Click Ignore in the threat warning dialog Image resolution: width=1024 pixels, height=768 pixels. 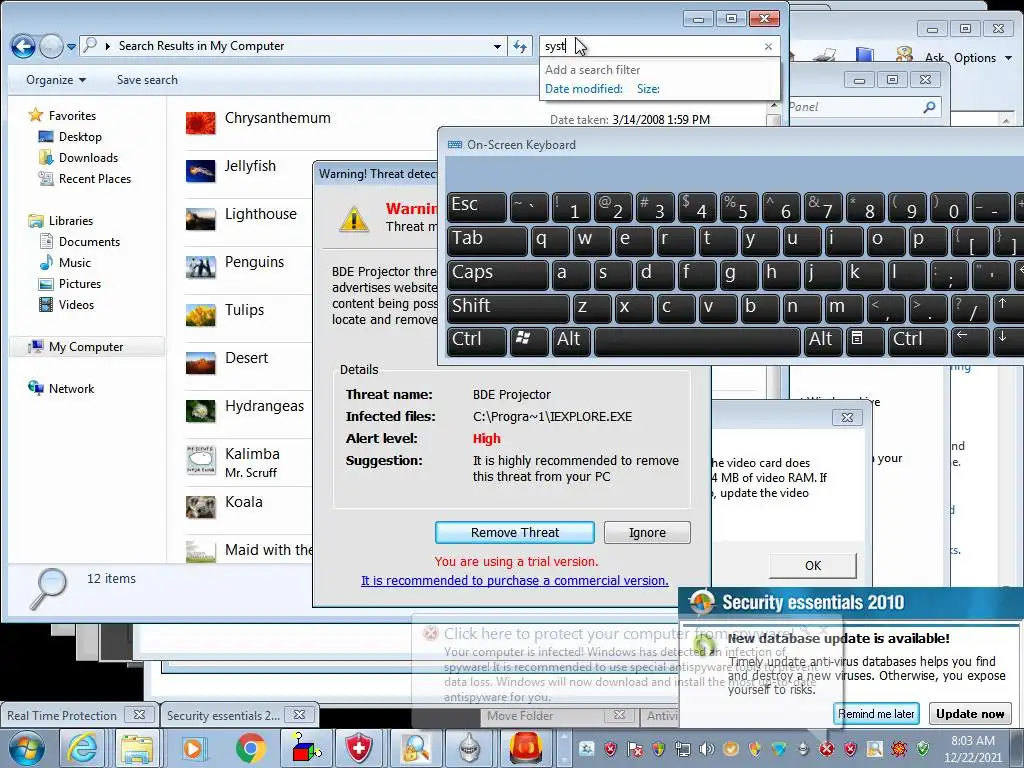[x=647, y=532]
